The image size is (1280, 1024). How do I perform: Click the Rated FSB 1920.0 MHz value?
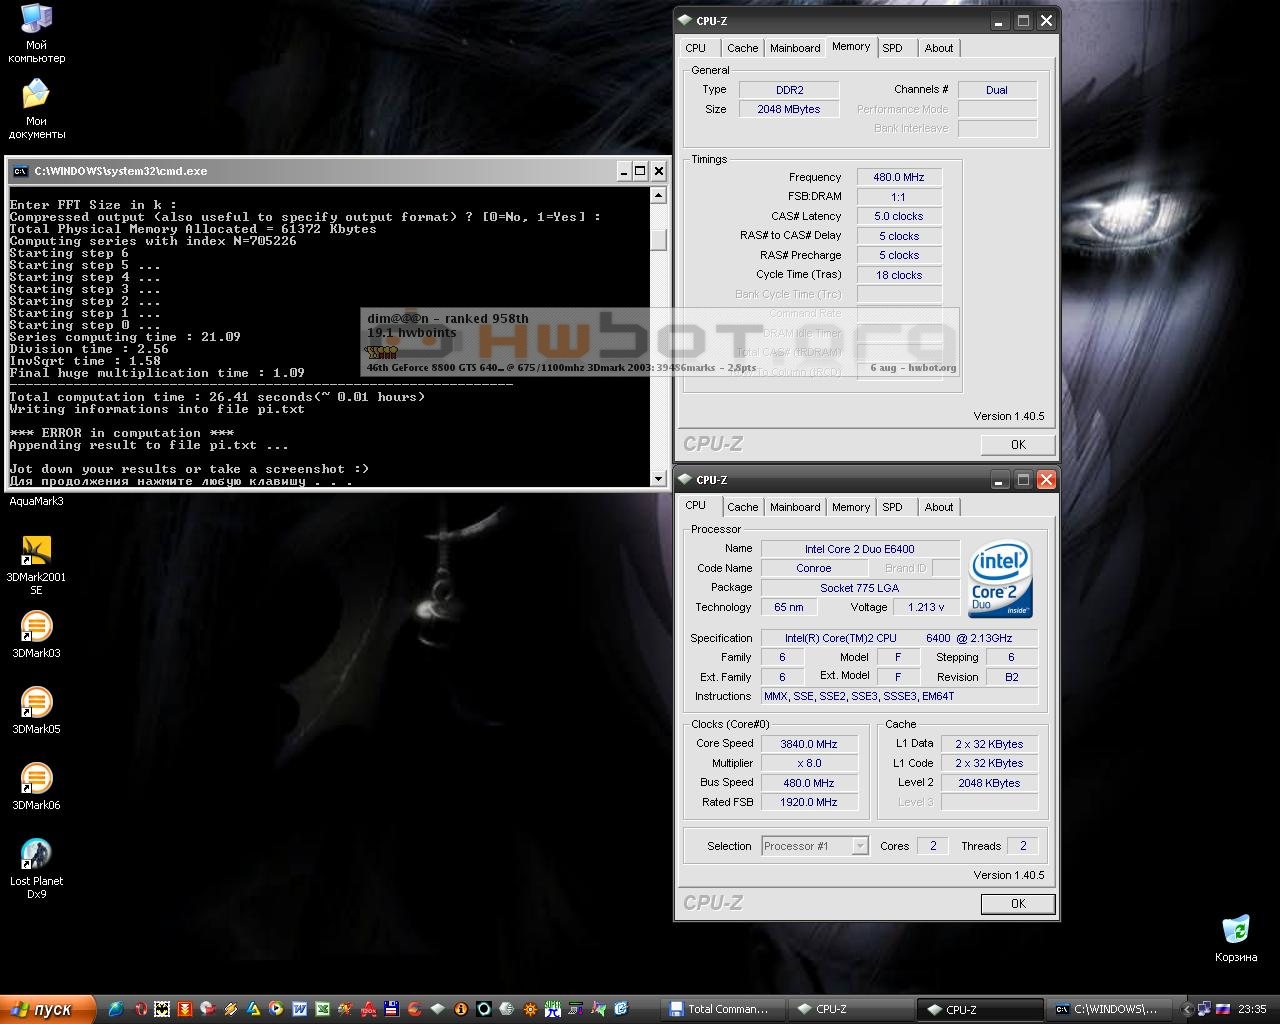click(808, 802)
